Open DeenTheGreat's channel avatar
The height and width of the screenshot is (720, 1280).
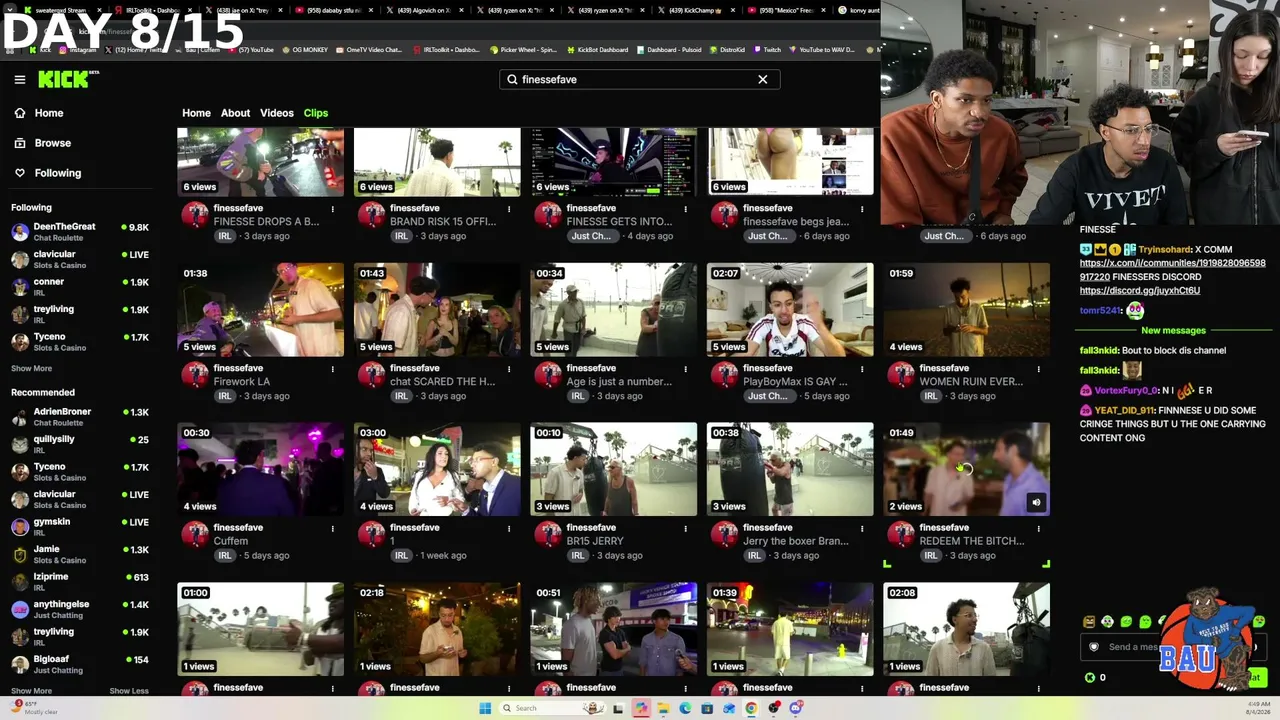click(20, 232)
